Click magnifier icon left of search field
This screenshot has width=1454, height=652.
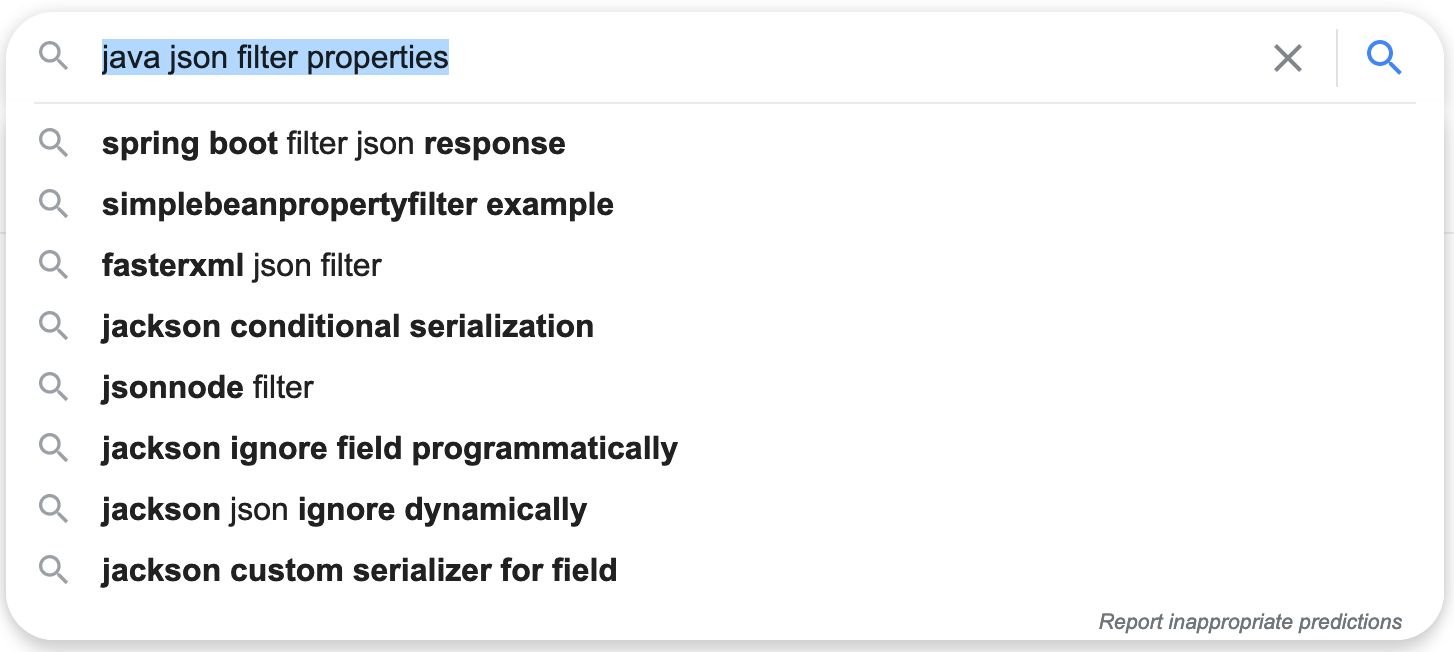pyautogui.click(x=53, y=57)
